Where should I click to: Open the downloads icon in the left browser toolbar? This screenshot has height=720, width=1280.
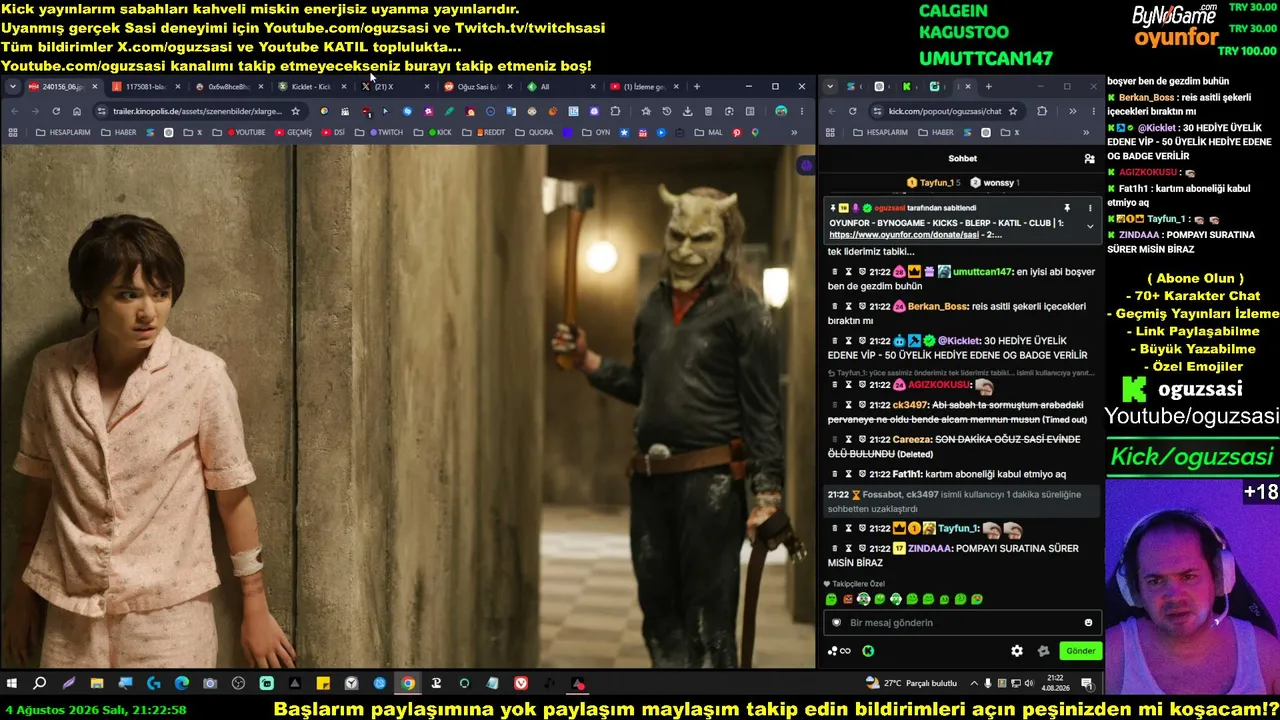(x=687, y=111)
